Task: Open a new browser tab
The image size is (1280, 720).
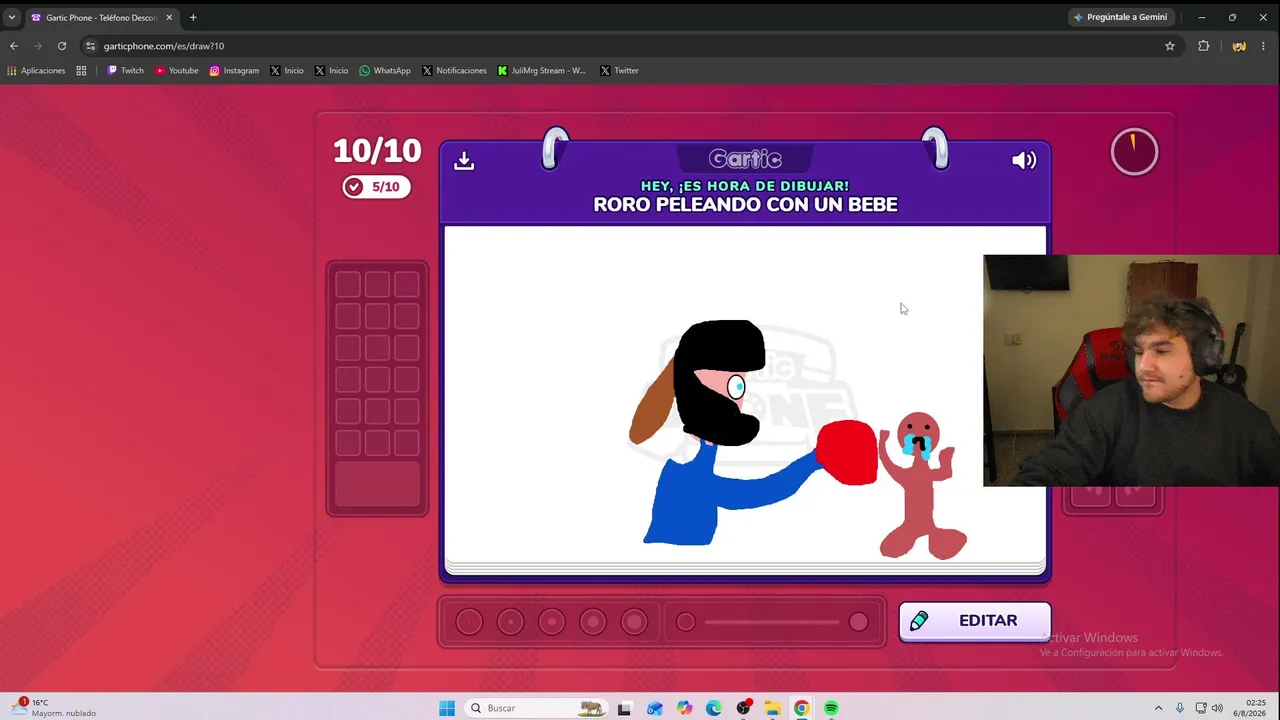Action: (193, 17)
